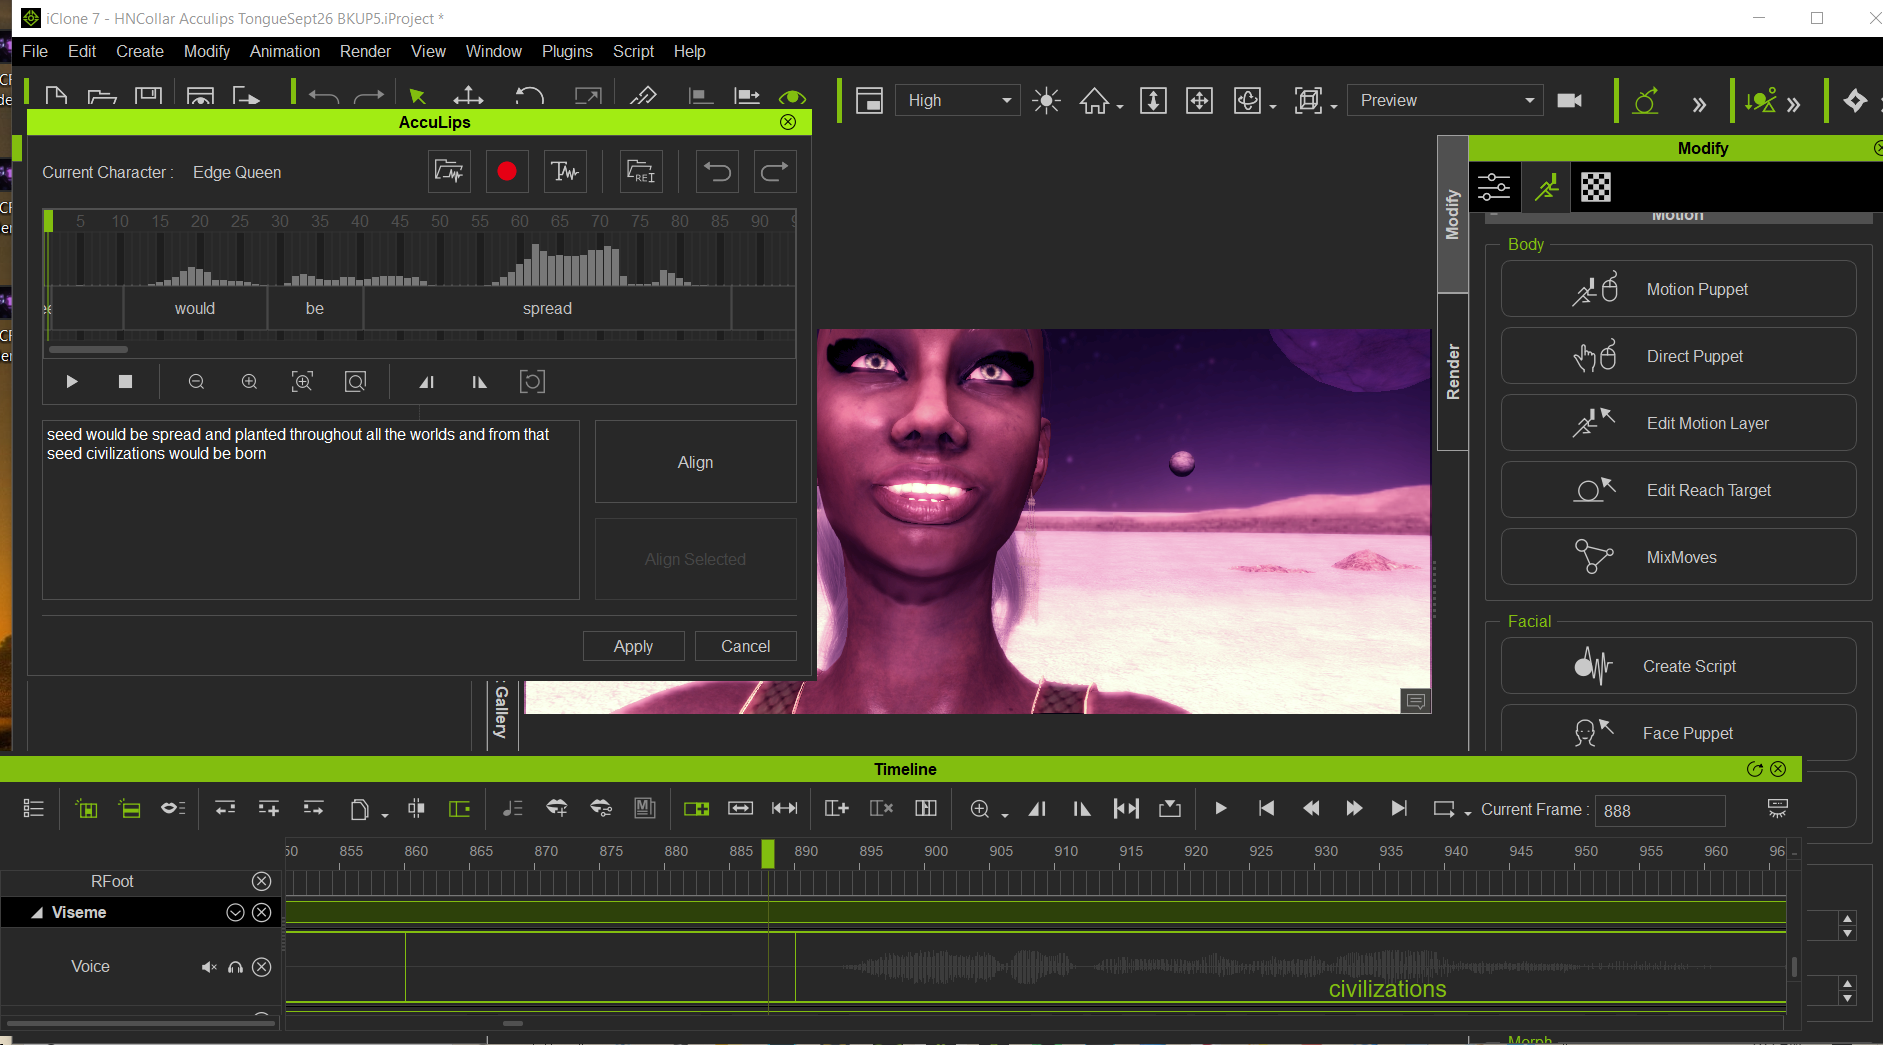1883x1045 pixels.
Task: Expand hidden toolbar items double arrow near Preview
Action: tap(1699, 104)
